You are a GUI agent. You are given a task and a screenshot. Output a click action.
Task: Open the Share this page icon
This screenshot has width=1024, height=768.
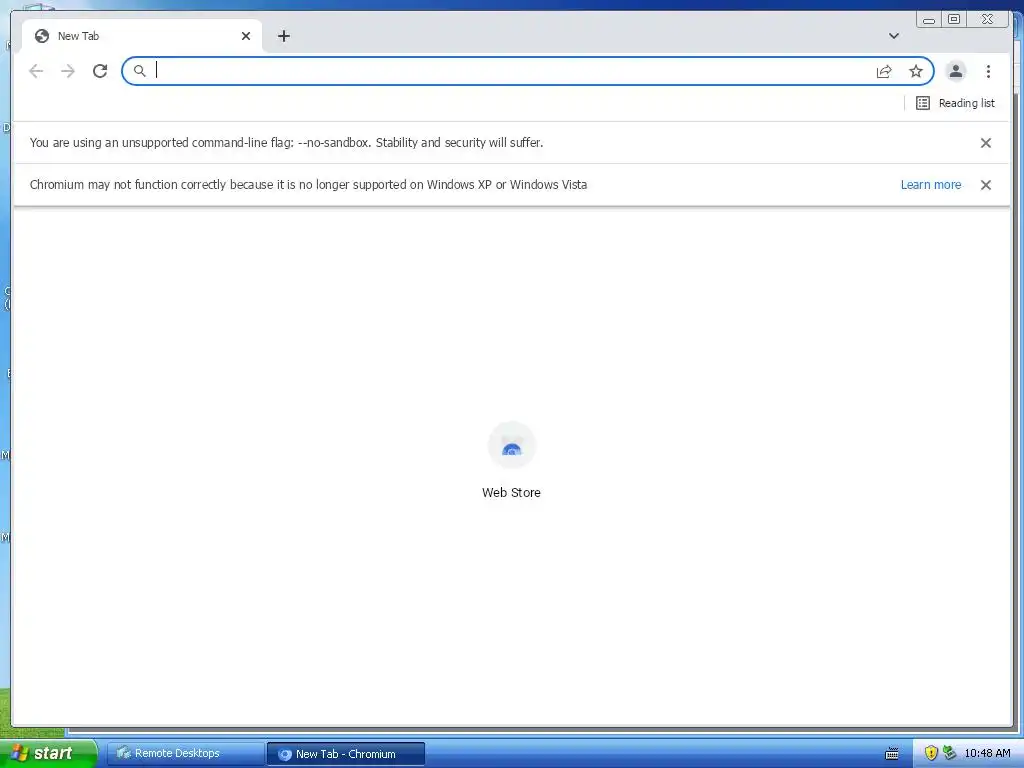tap(884, 71)
